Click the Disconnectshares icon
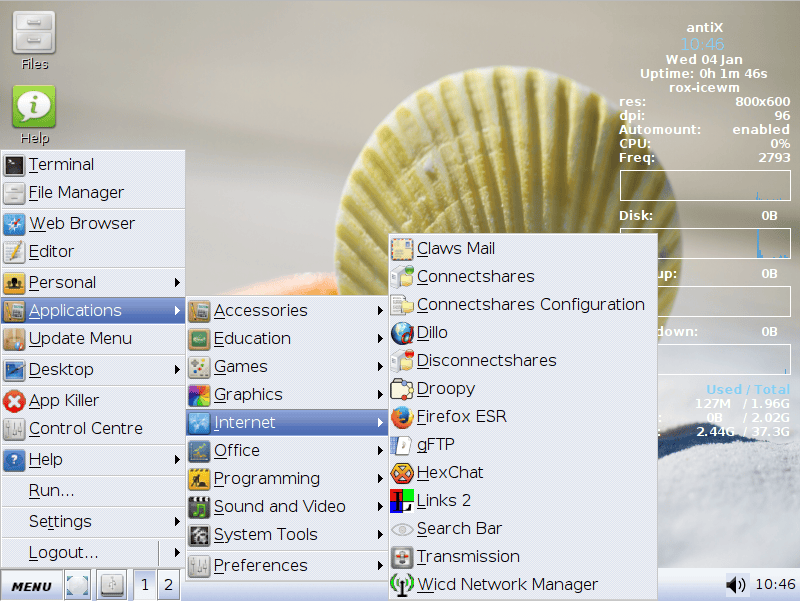 click(x=402, y=361)
